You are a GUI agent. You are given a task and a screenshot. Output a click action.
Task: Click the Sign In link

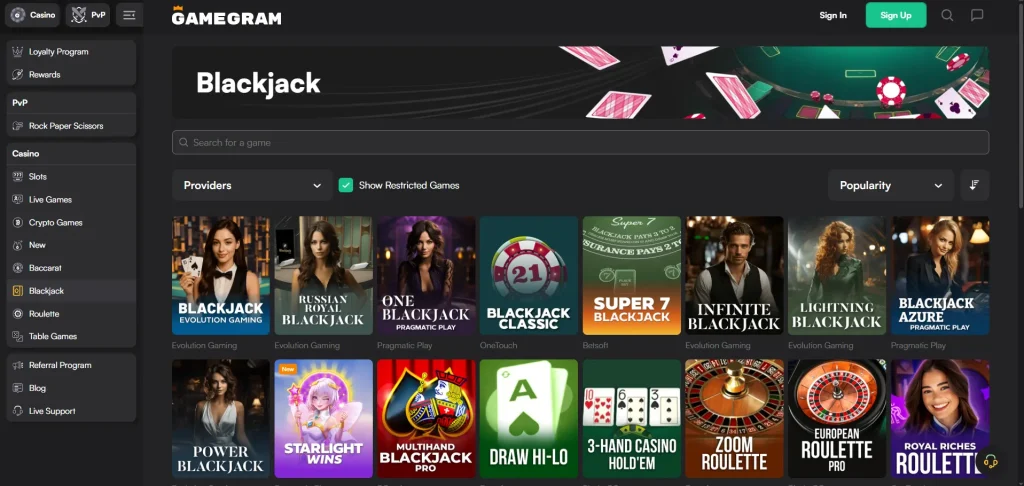833,15
